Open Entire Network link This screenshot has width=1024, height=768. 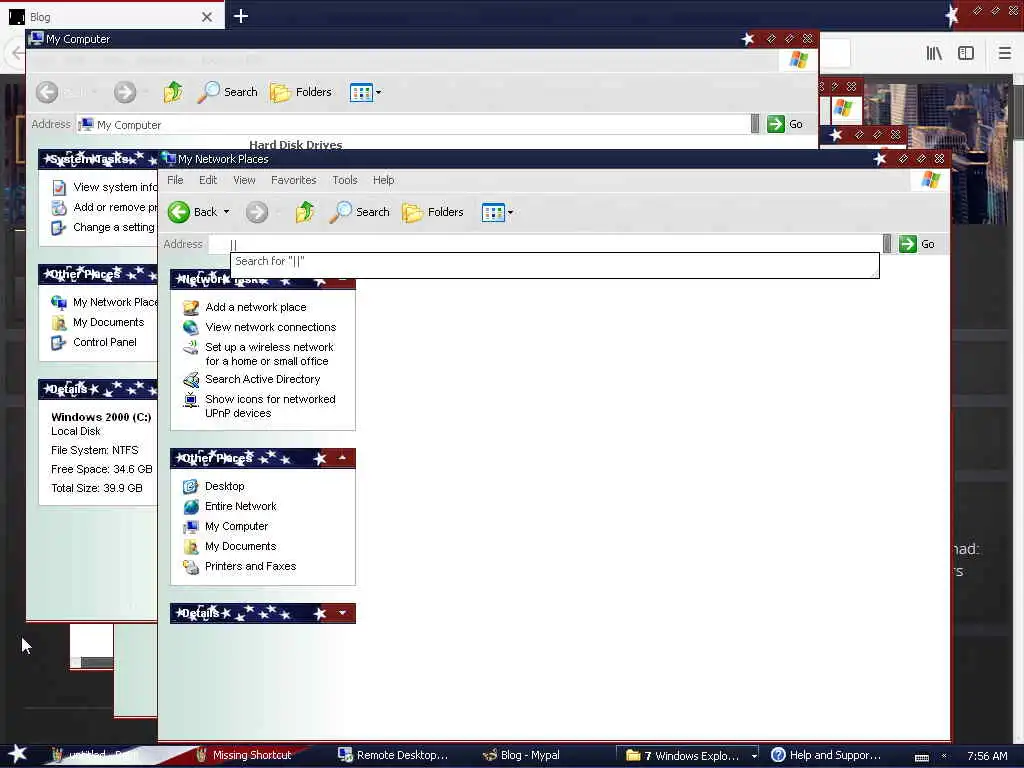[x=240, y=507]
